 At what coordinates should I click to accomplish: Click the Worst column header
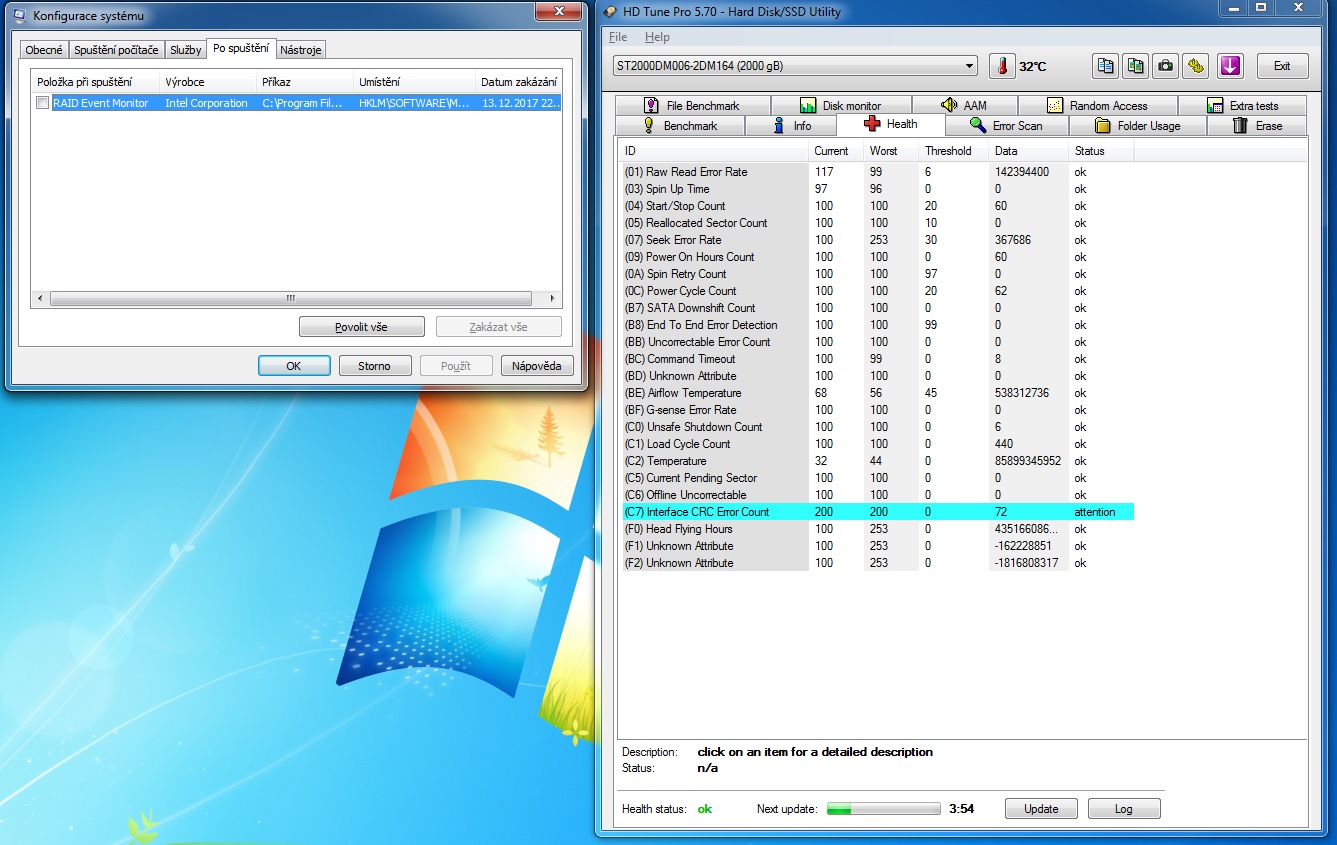pos(891,151)
